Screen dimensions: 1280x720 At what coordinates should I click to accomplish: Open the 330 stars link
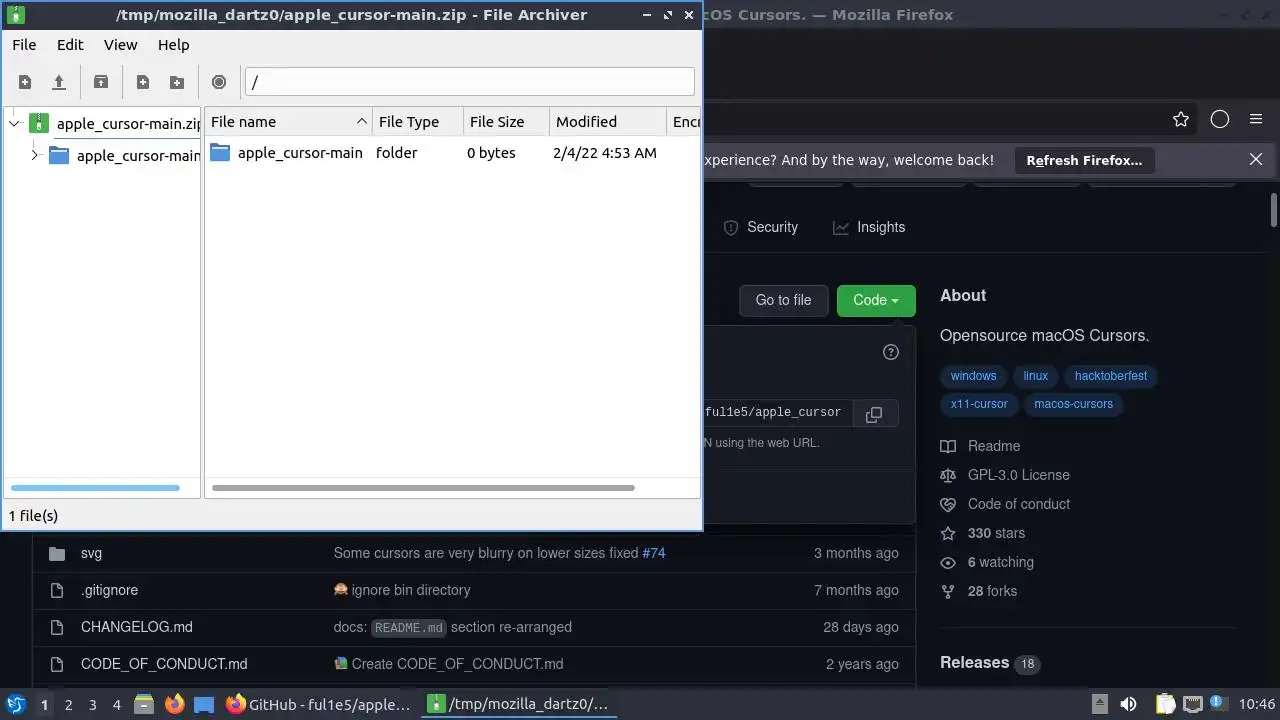[x=982, y=533]
